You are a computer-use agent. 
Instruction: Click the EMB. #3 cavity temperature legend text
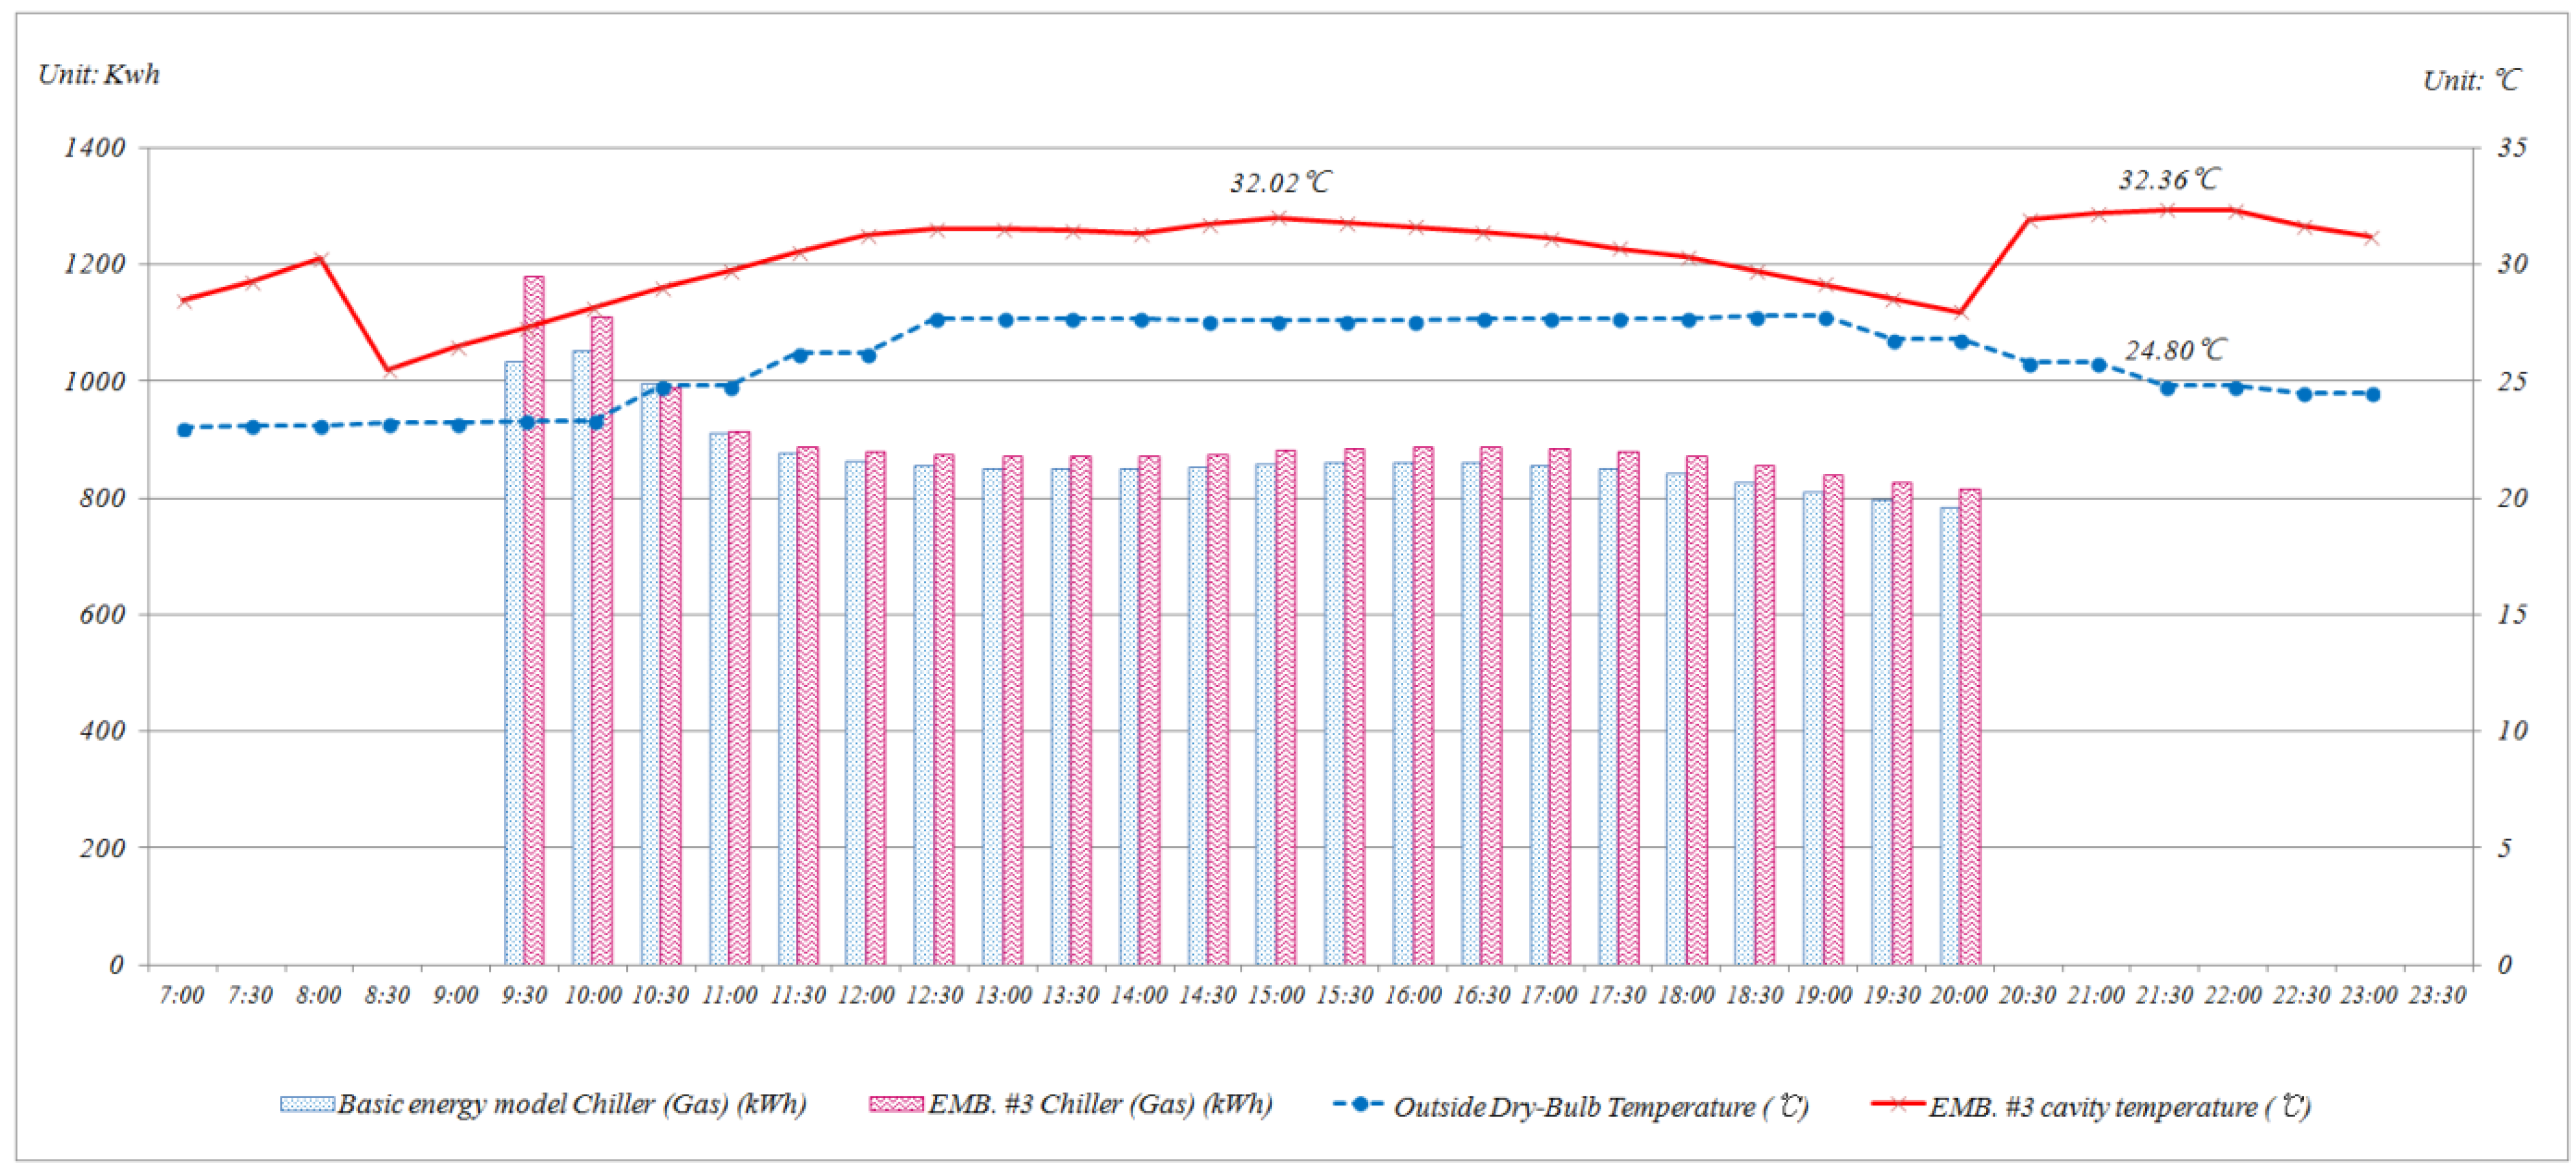(x=2119, y=1106)
